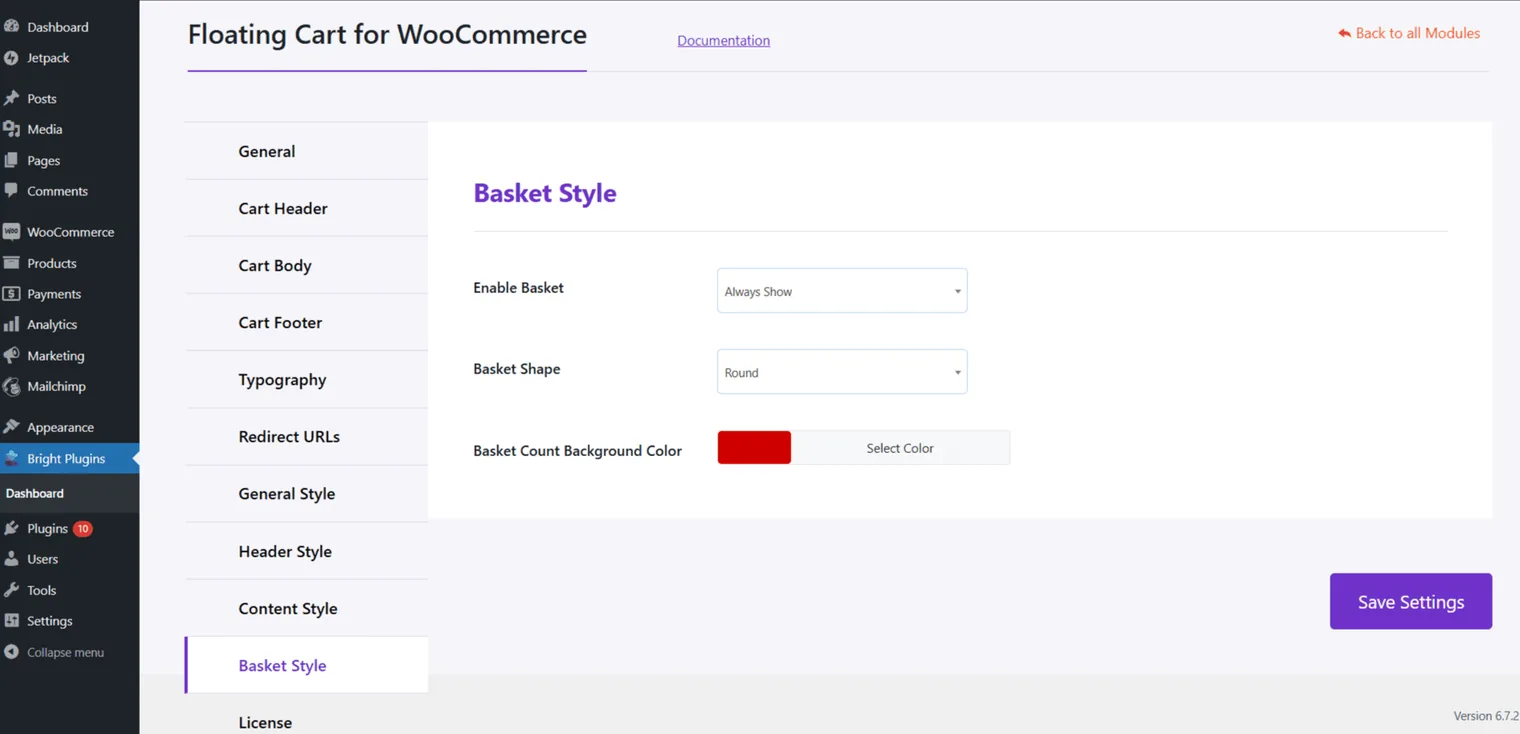Open the Cart Header tab
Screen dimensions: 1520x734
(307, 208)
